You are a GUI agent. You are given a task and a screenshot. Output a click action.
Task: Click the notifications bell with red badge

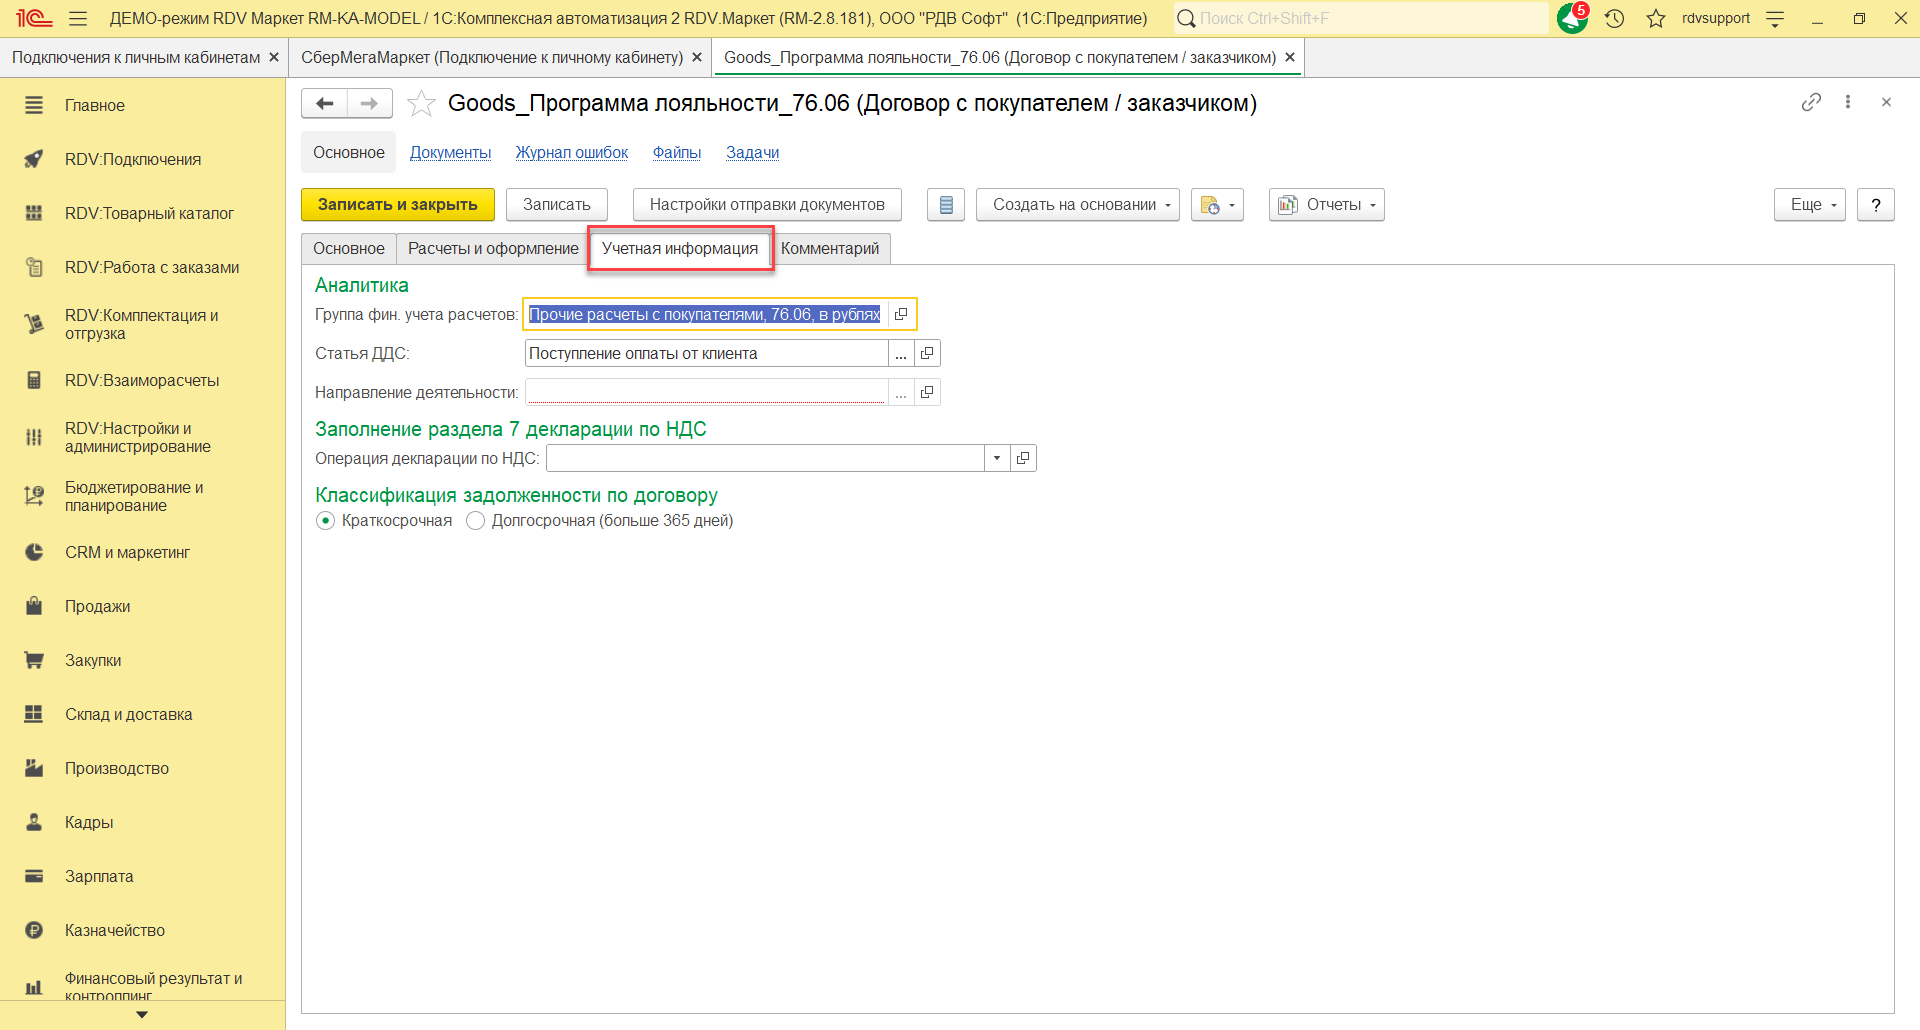pos(1572,18)
